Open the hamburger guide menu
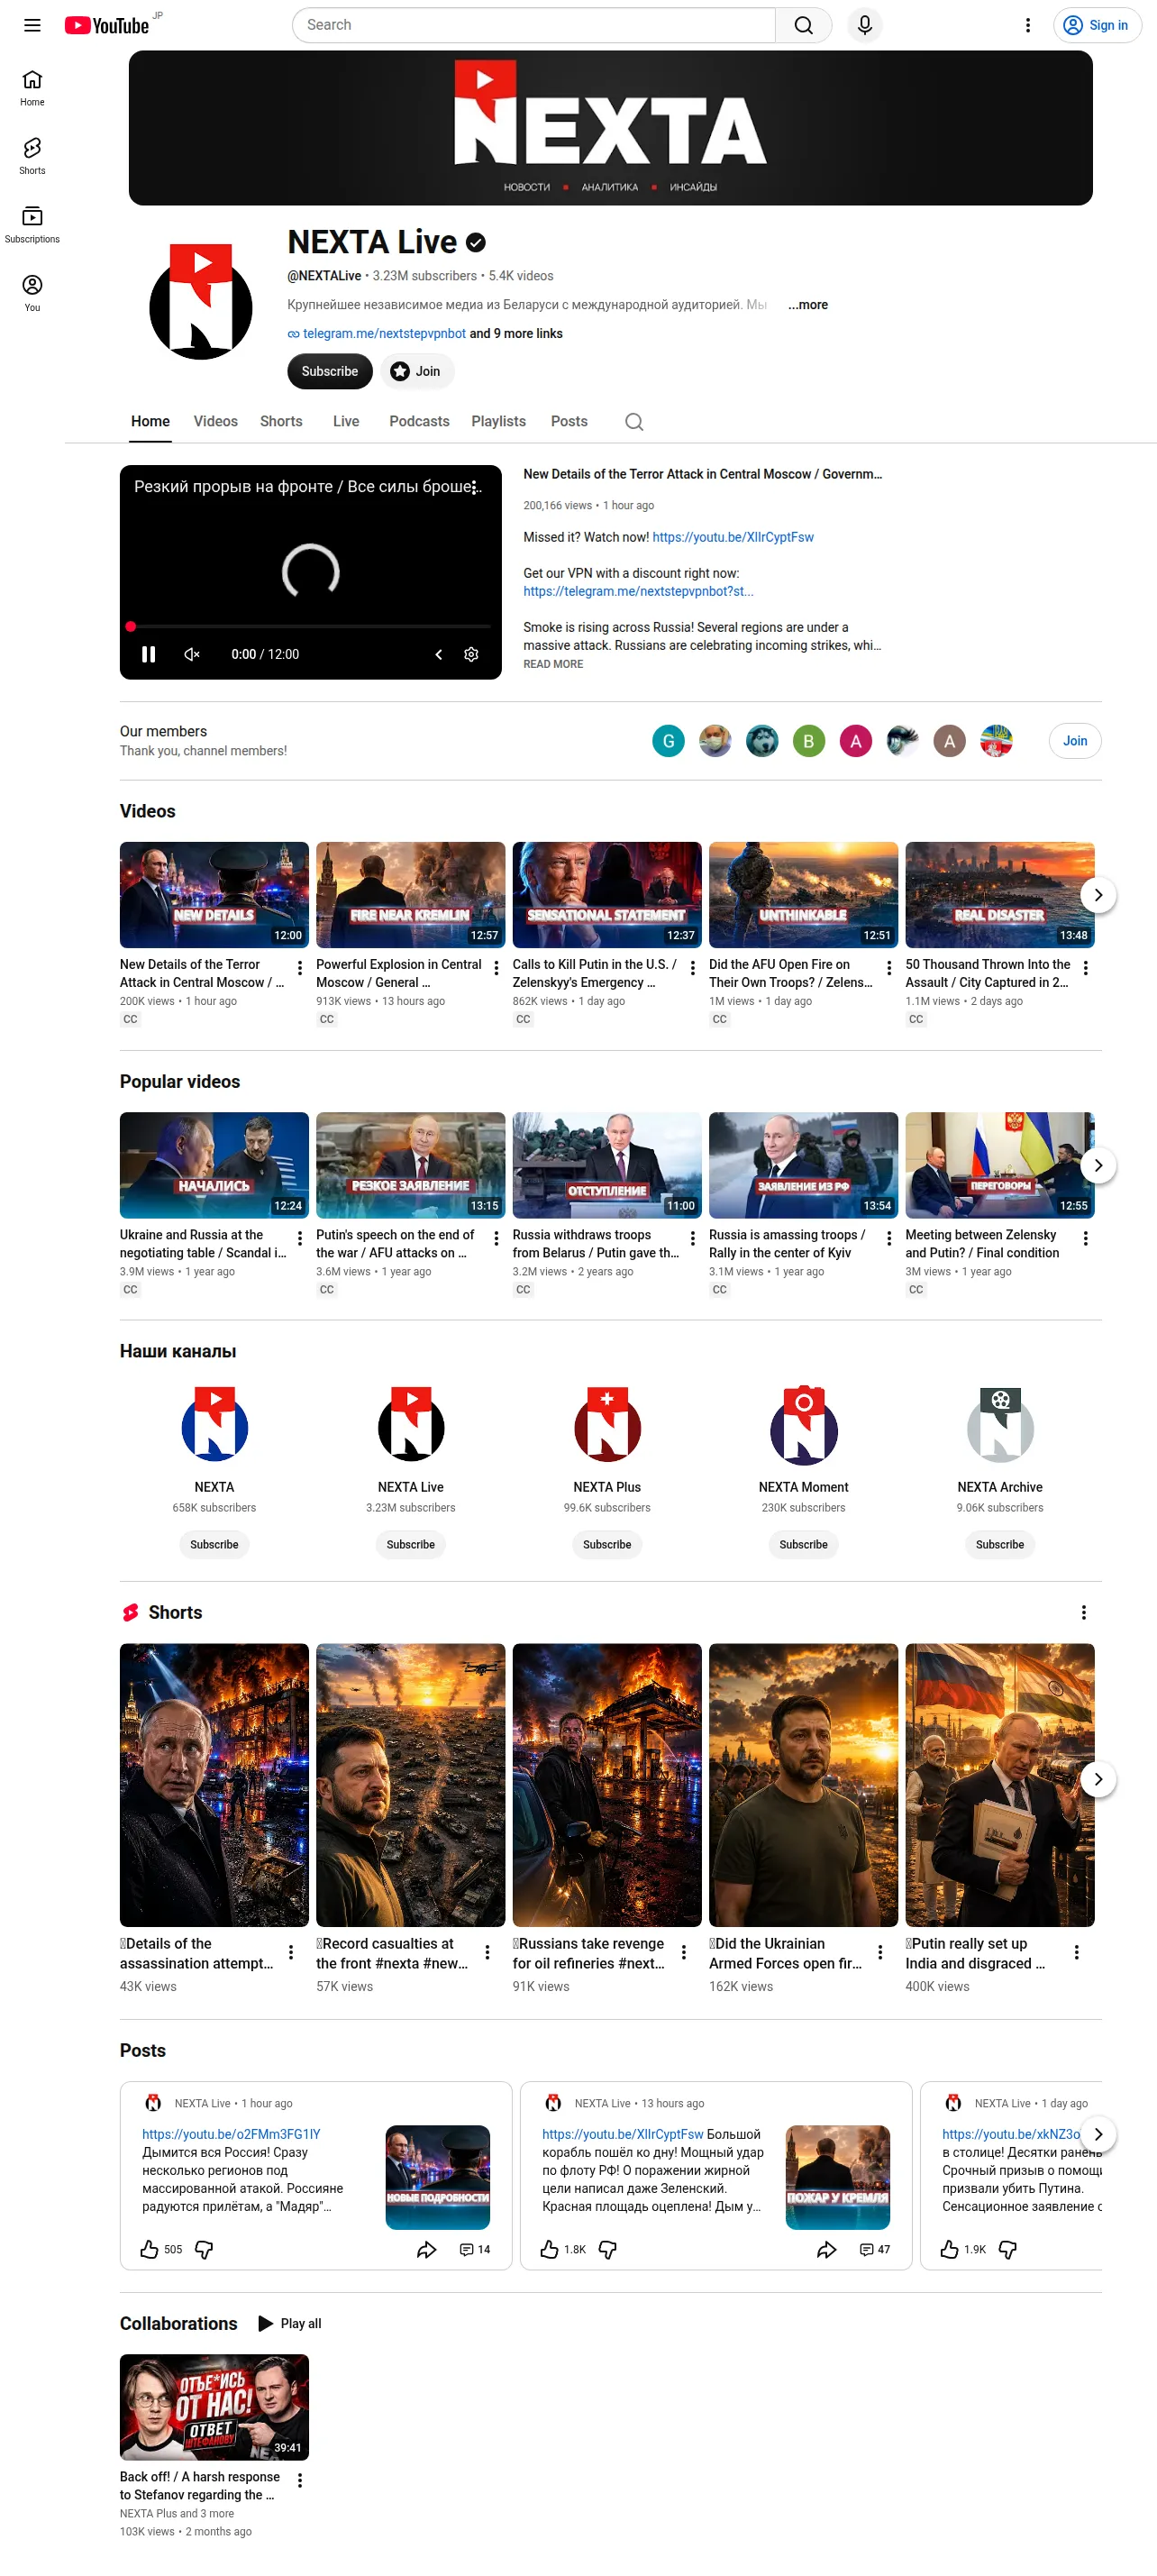The image size is (1157, 2576). click(32, 25)
